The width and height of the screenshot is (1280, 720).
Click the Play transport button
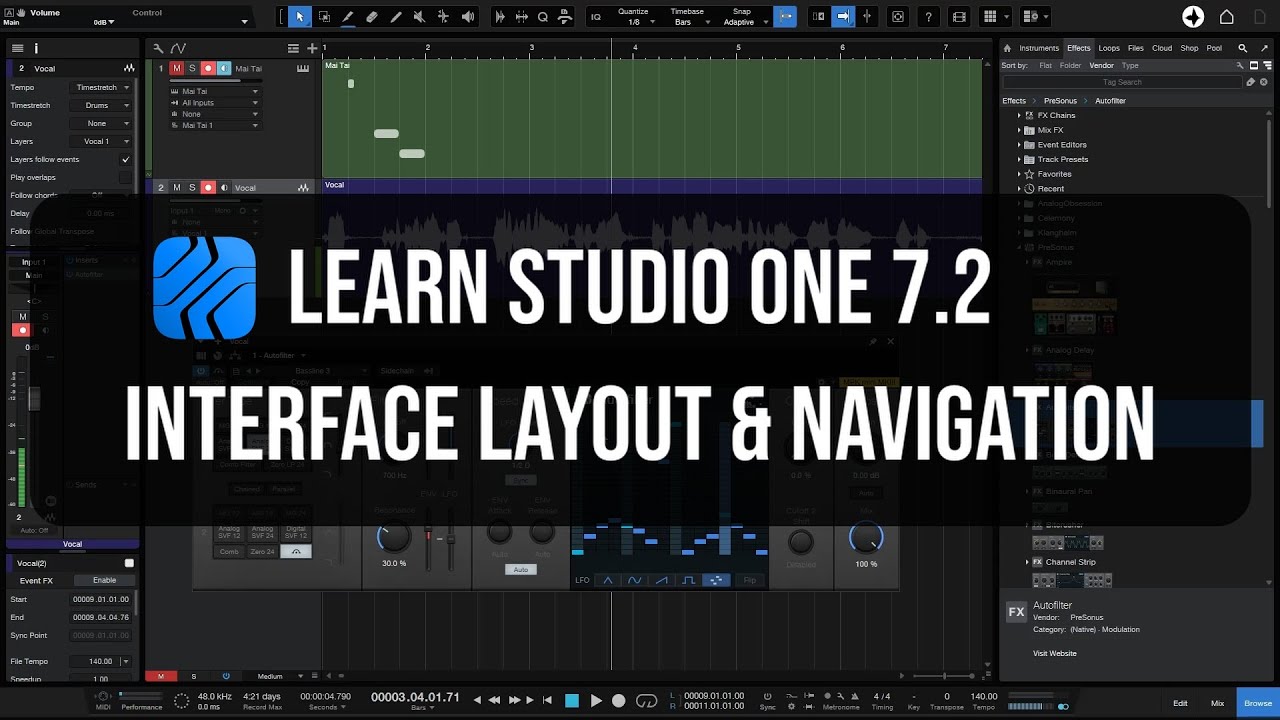(x=596, y=701)
